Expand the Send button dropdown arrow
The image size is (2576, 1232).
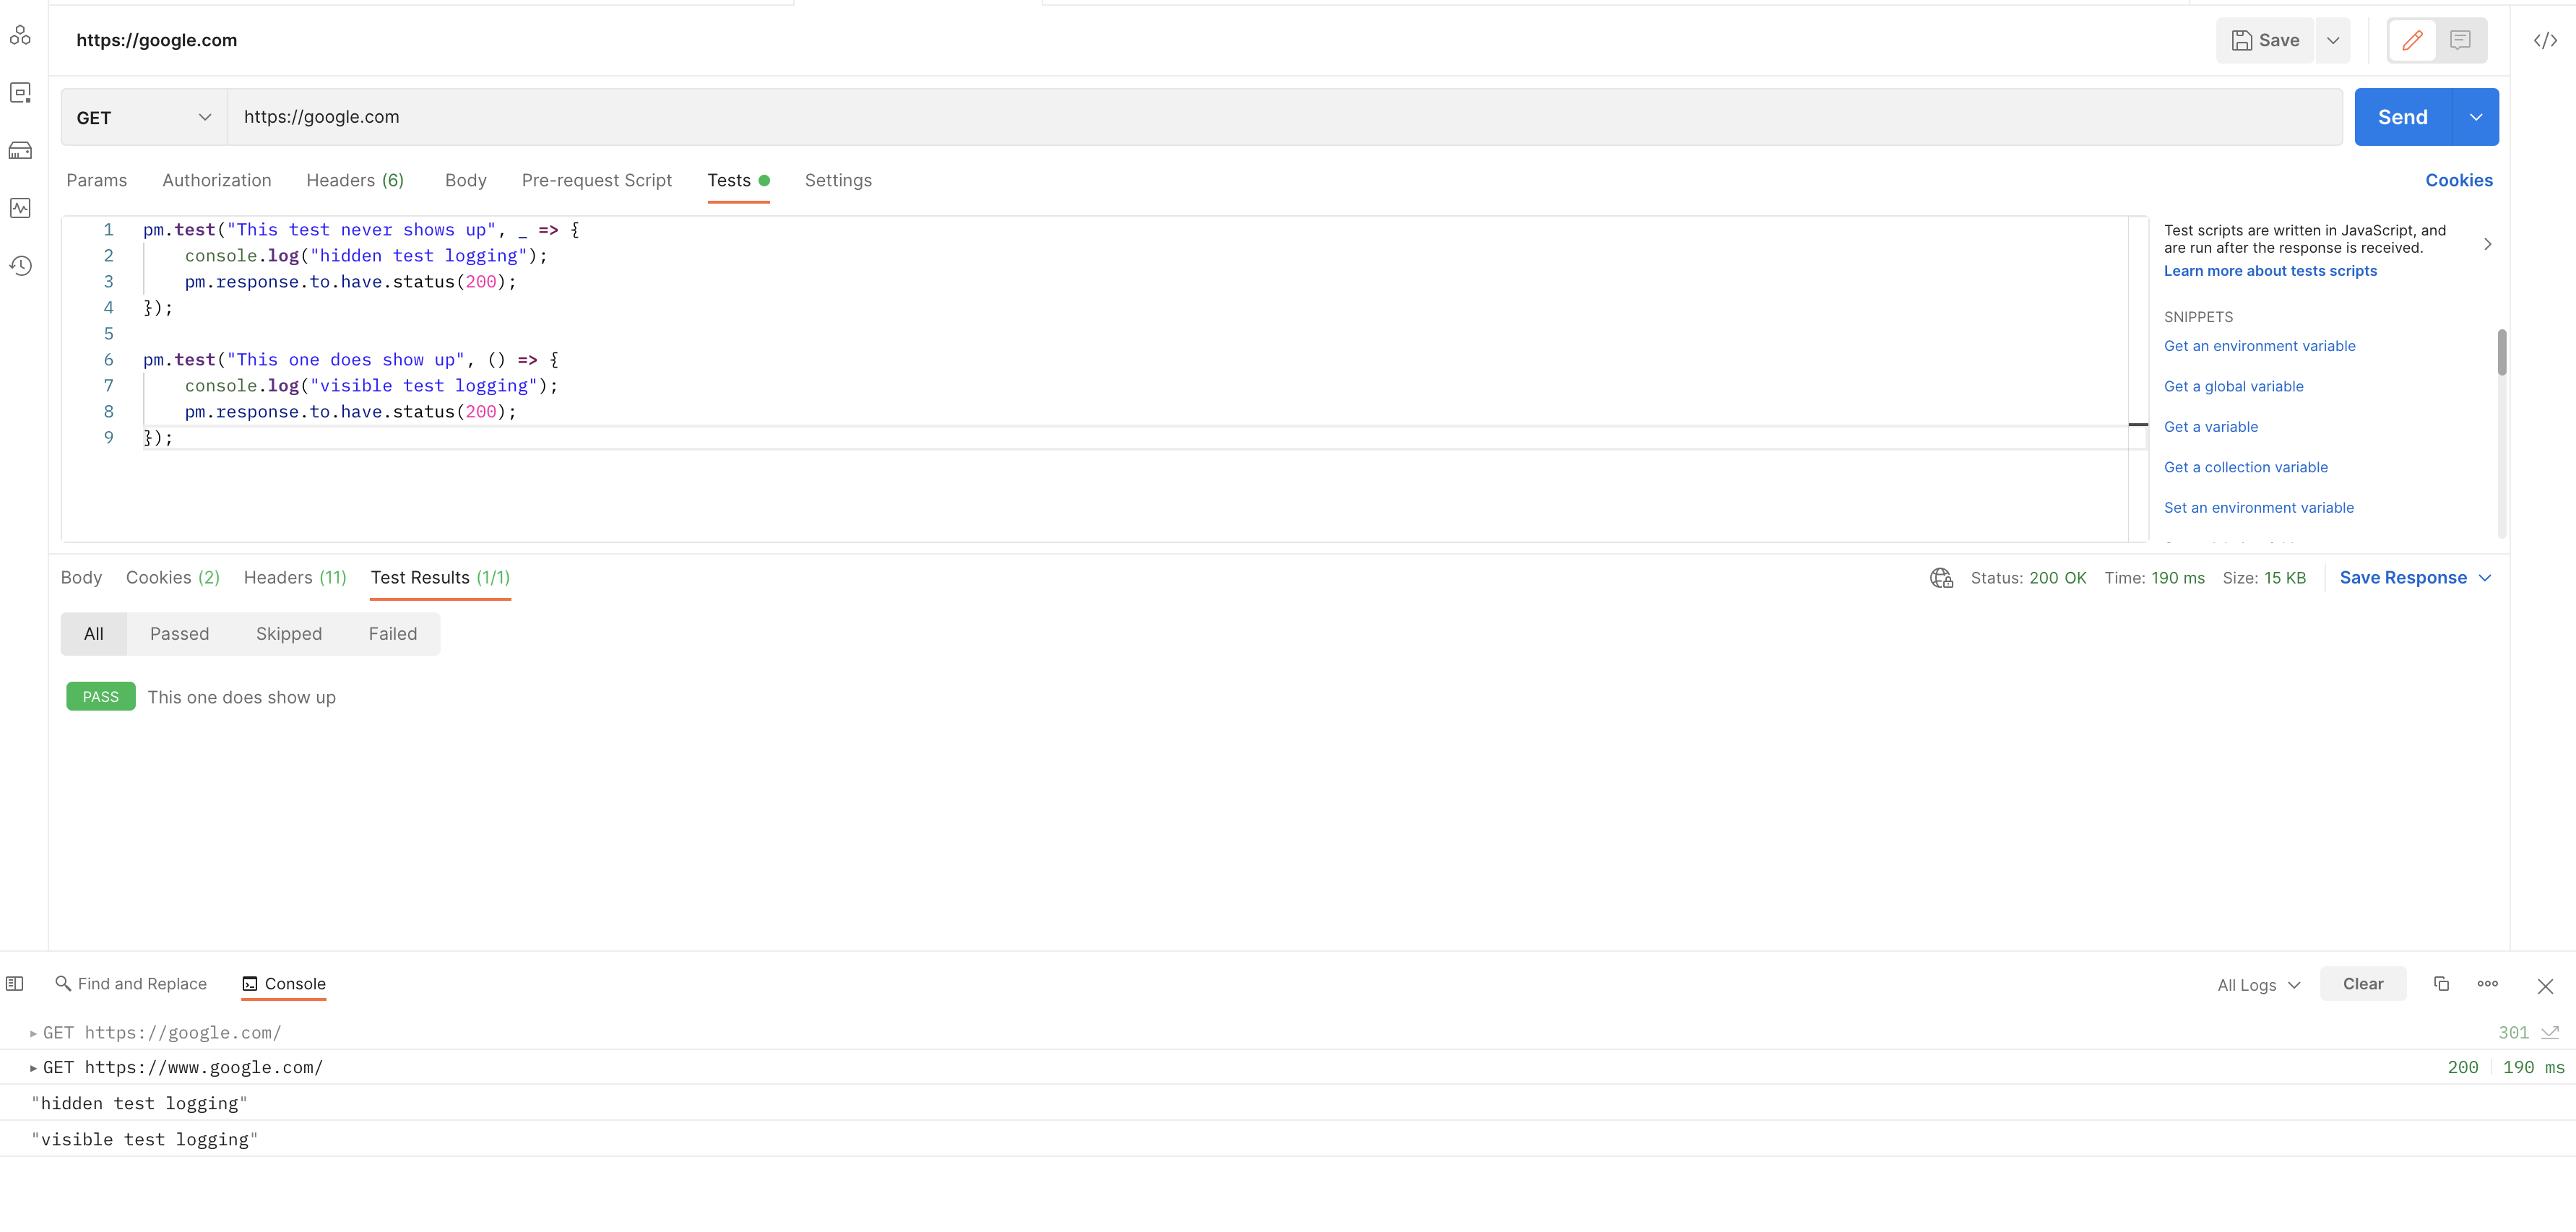point(2476,118)
